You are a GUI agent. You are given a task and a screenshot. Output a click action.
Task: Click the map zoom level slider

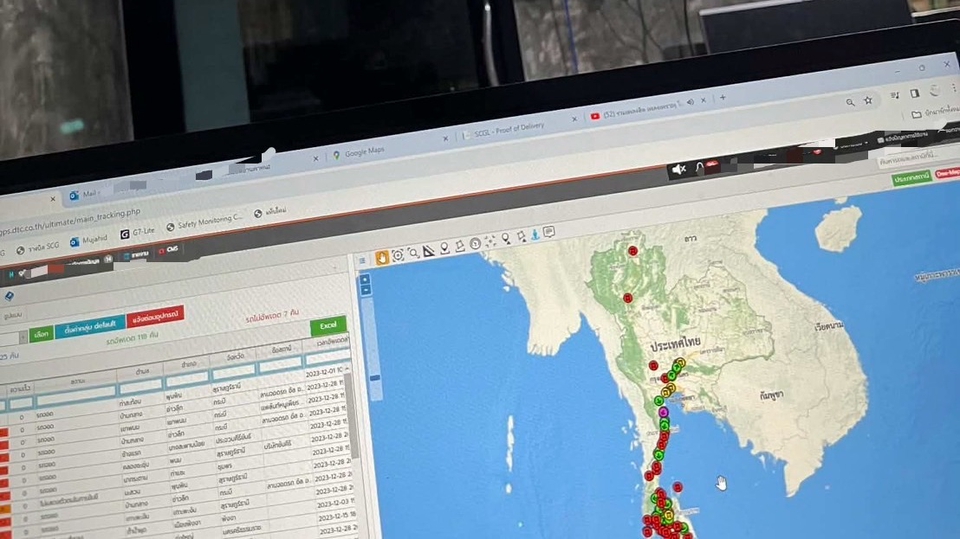(x=374, y=378)
